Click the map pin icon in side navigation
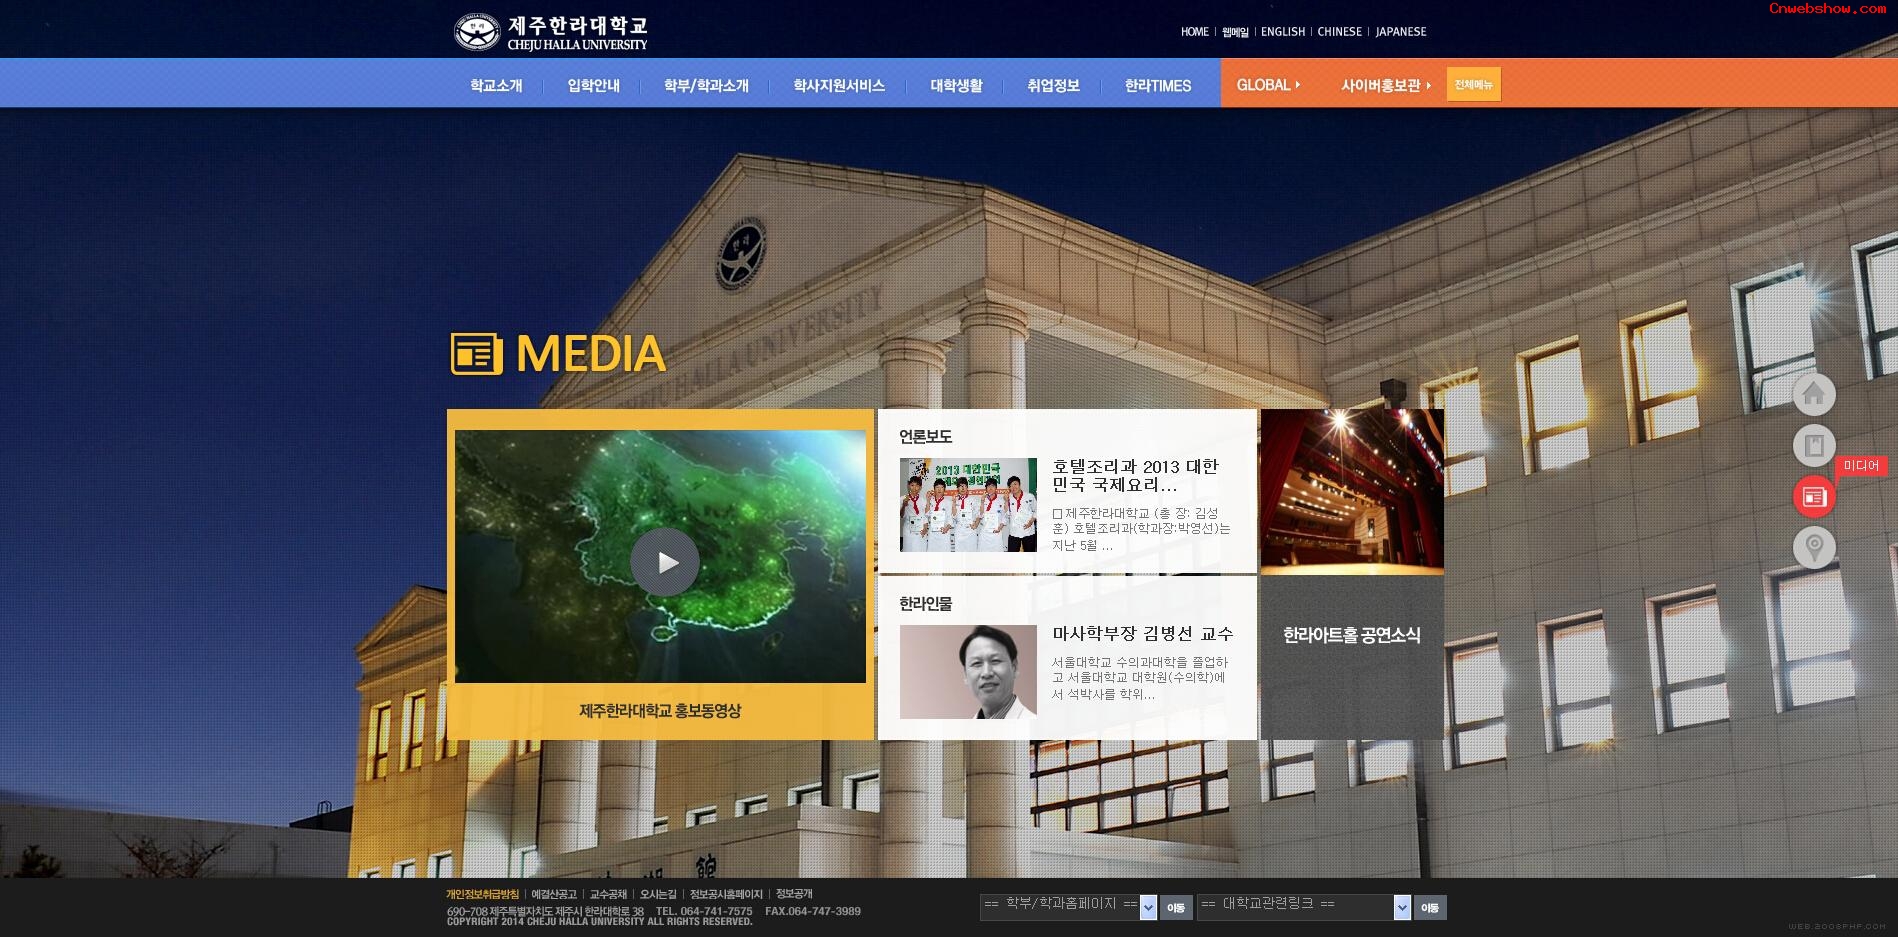The width and height of the screenshot is (1898, 937). click(1814, 548)
